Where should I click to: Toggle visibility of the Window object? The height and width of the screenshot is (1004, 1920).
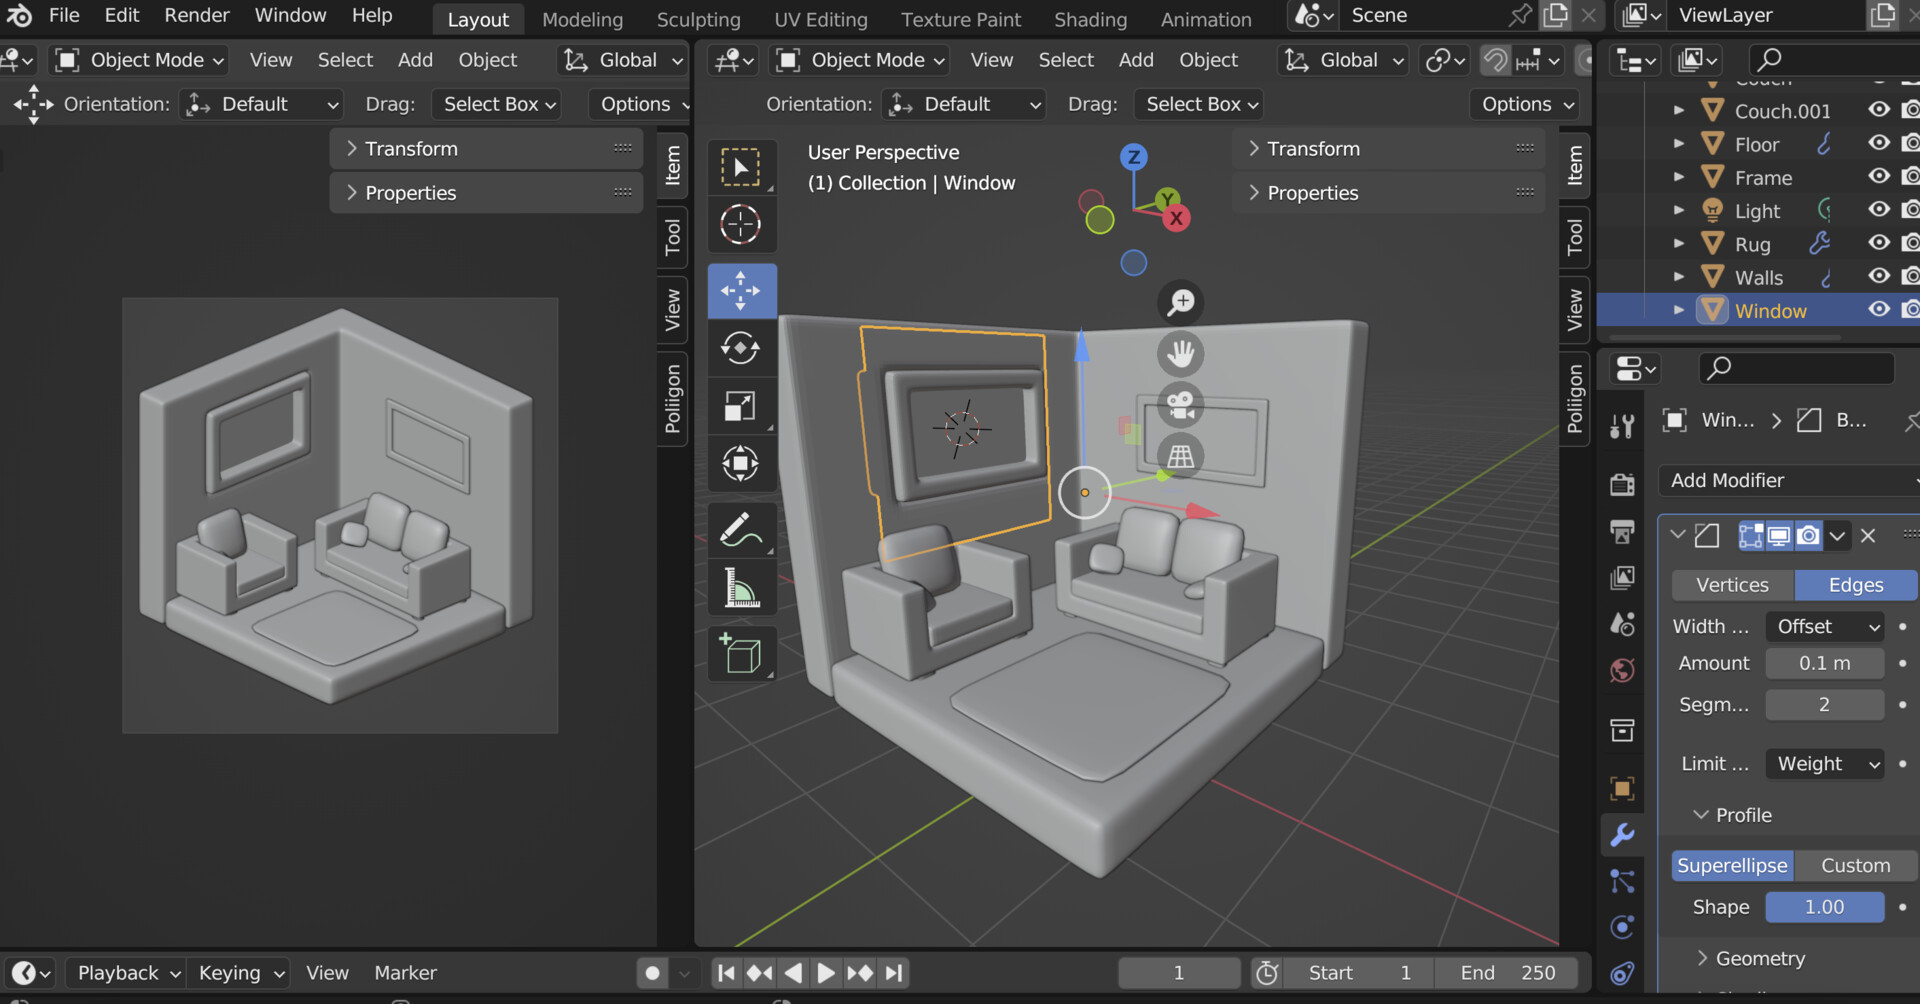click(1879, 309)
